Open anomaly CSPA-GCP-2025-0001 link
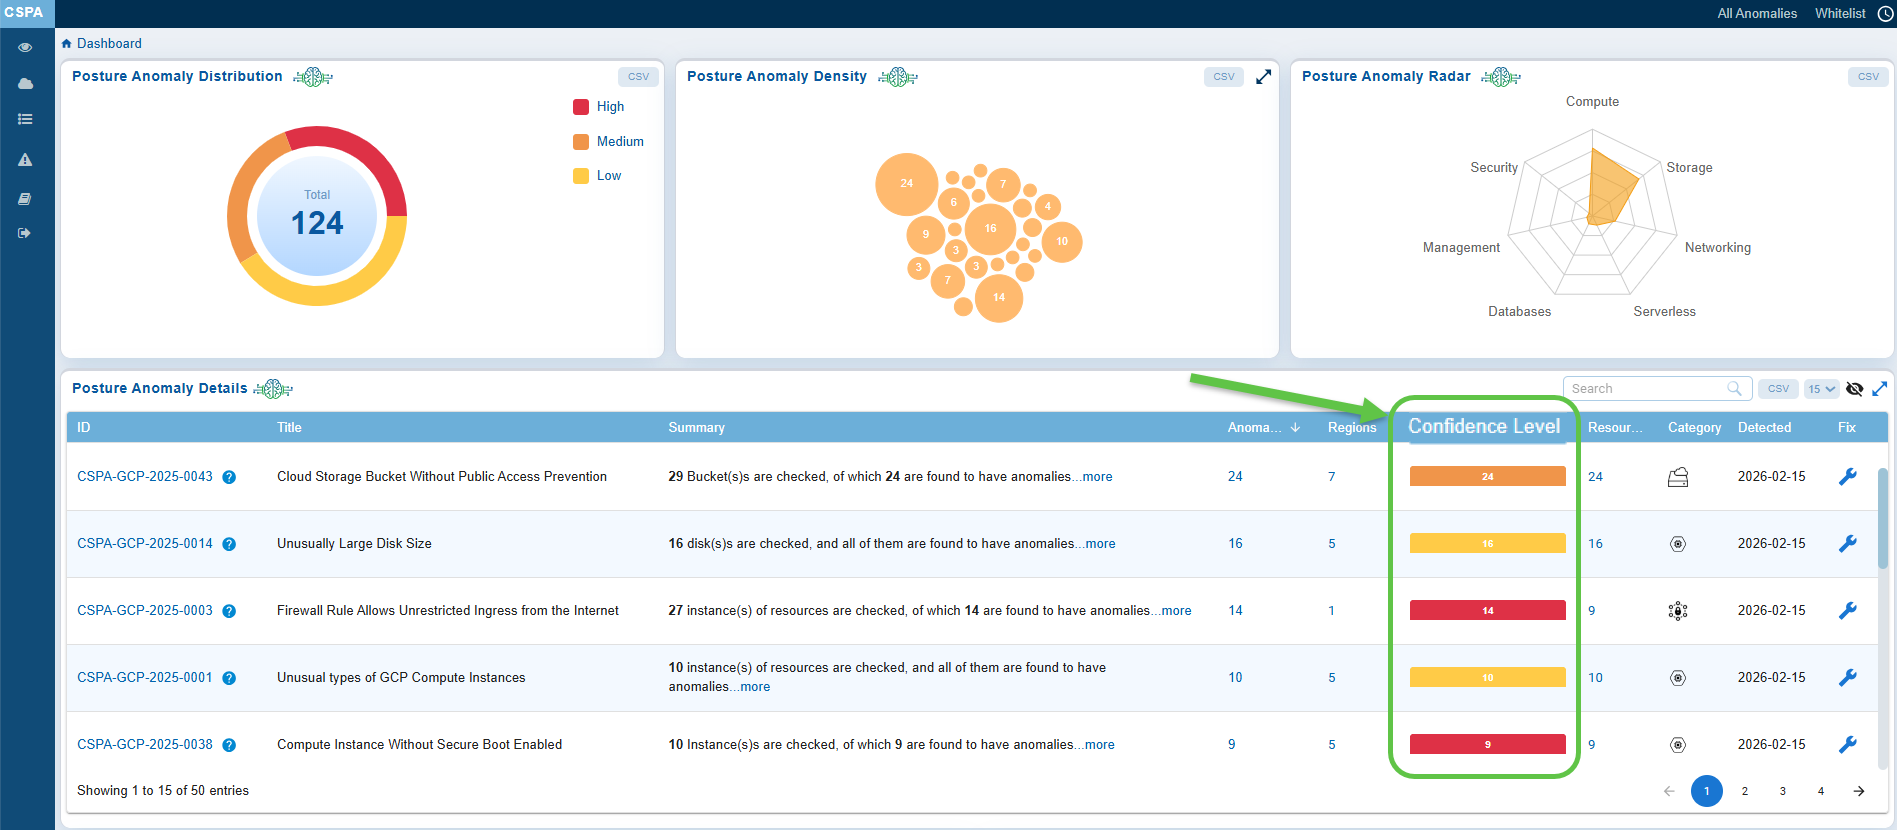The height and width of the screenshot is (830, 1897). pos(145,677)
